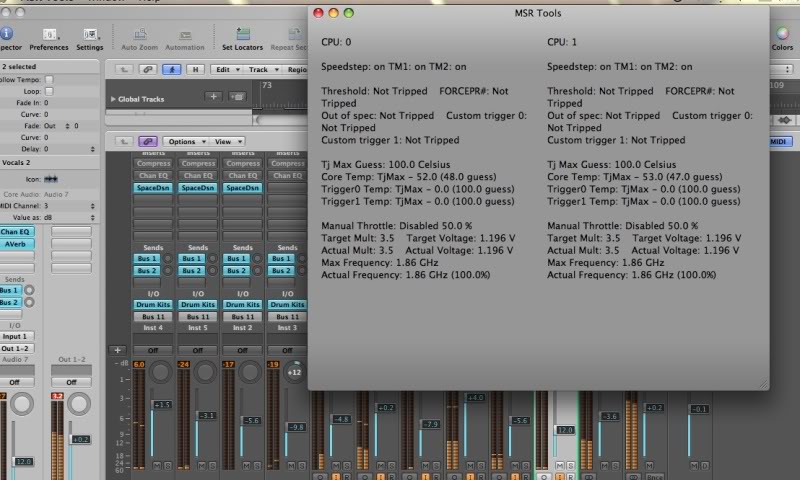This screenshot has width=800, height=480.
Task: Click the add global track plus icon
Action: click(213, 96)
